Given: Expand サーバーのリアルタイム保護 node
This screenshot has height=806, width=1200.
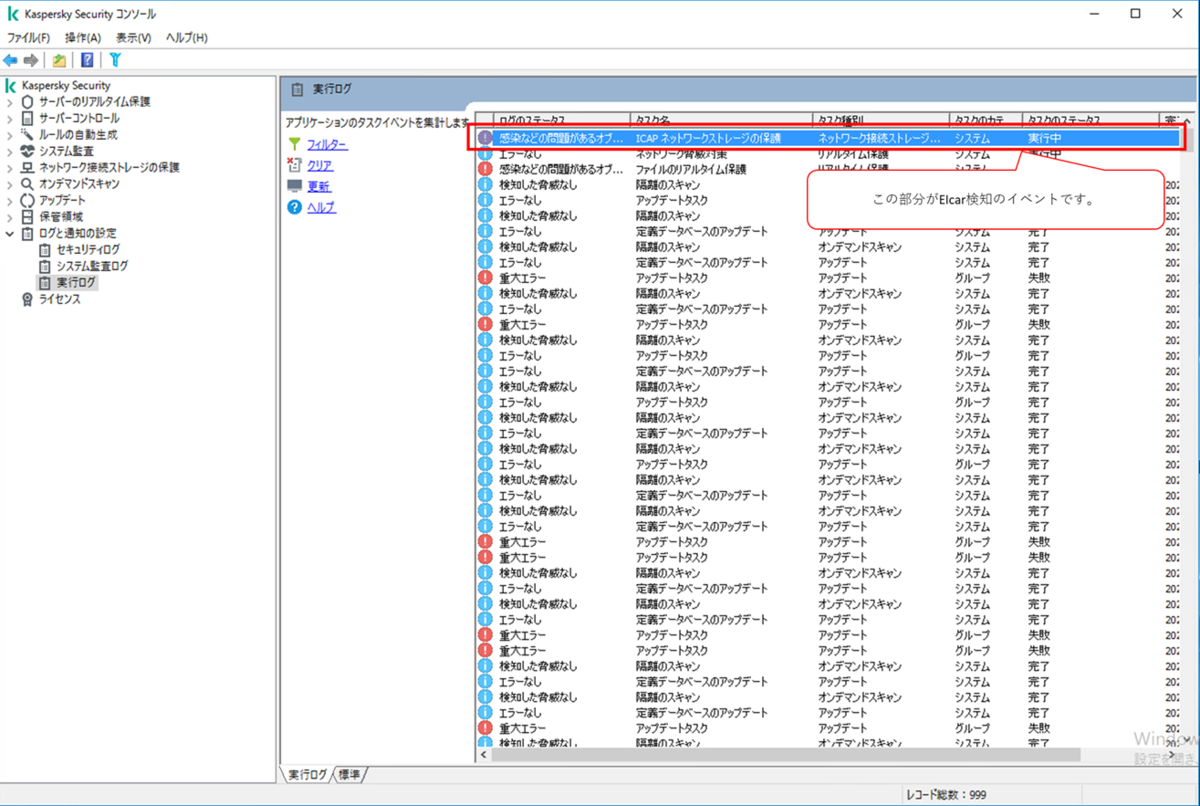Looking at the screenshot, I should tap(10, 102).
